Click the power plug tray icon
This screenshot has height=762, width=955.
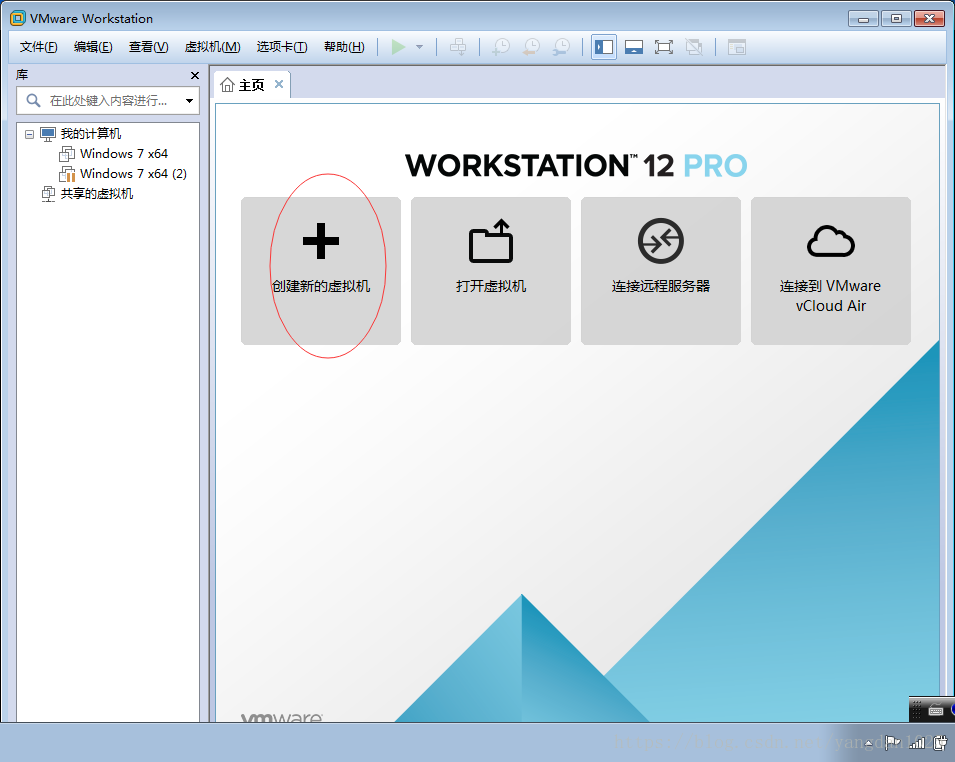(940, 742)
